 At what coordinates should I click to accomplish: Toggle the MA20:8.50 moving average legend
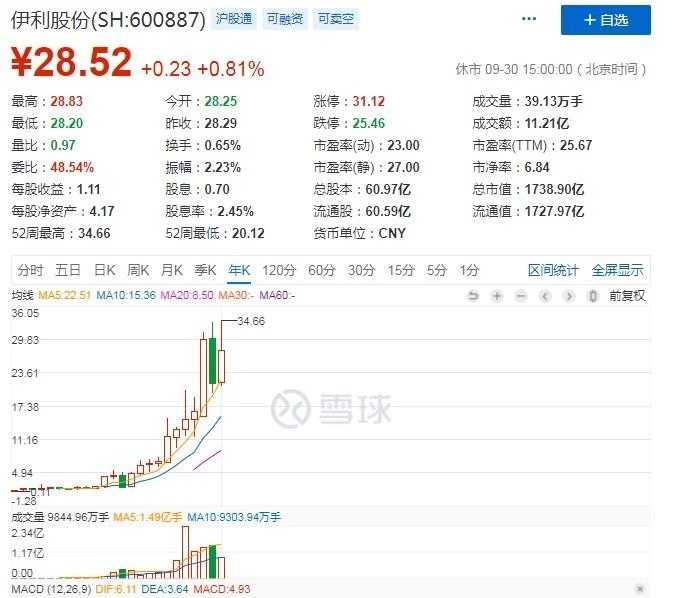point(187,296)
